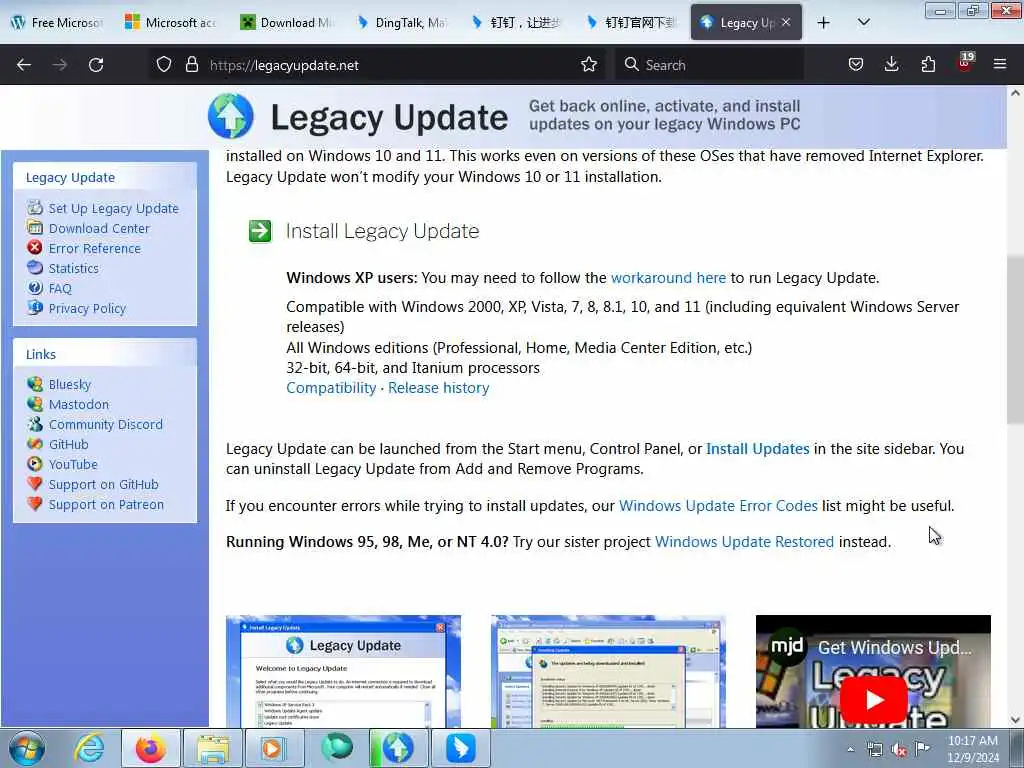The height and width of the screenshot is (768, 1024).
Task: Open the GitHub sidebar link
Action: click(68, 444)
